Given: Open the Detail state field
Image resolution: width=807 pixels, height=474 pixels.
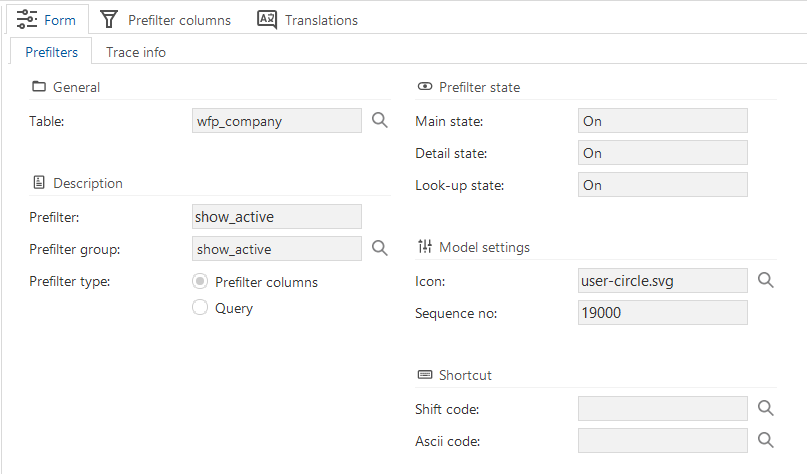Looking at the screenshot, I should point(663,153).
